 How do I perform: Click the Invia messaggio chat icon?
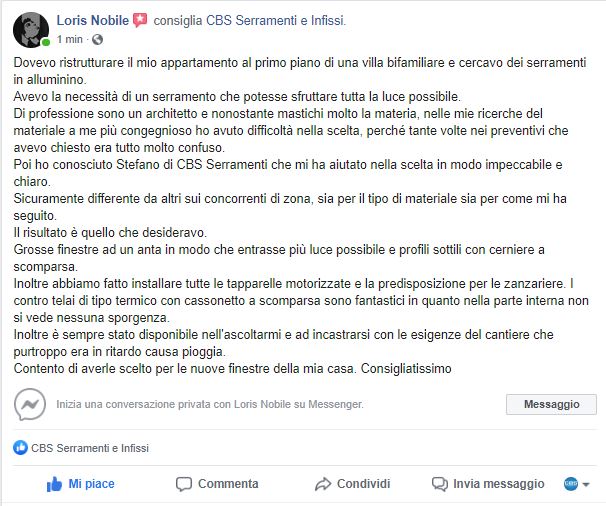pos(439,484)
